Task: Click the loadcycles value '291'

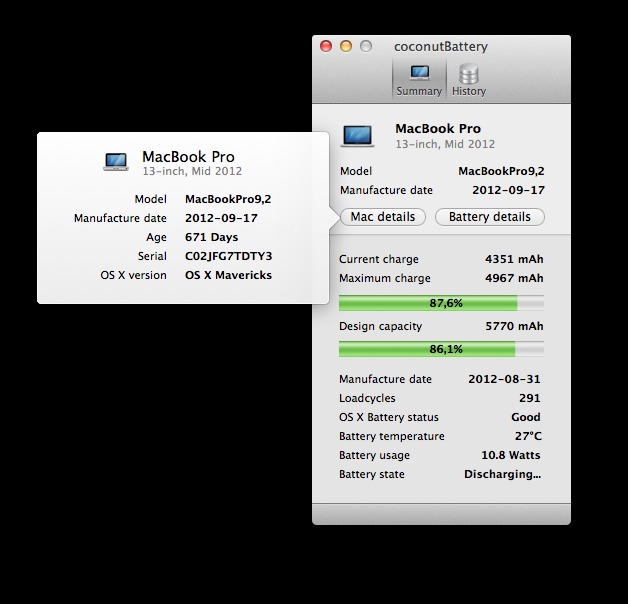Action: (529, 398)
